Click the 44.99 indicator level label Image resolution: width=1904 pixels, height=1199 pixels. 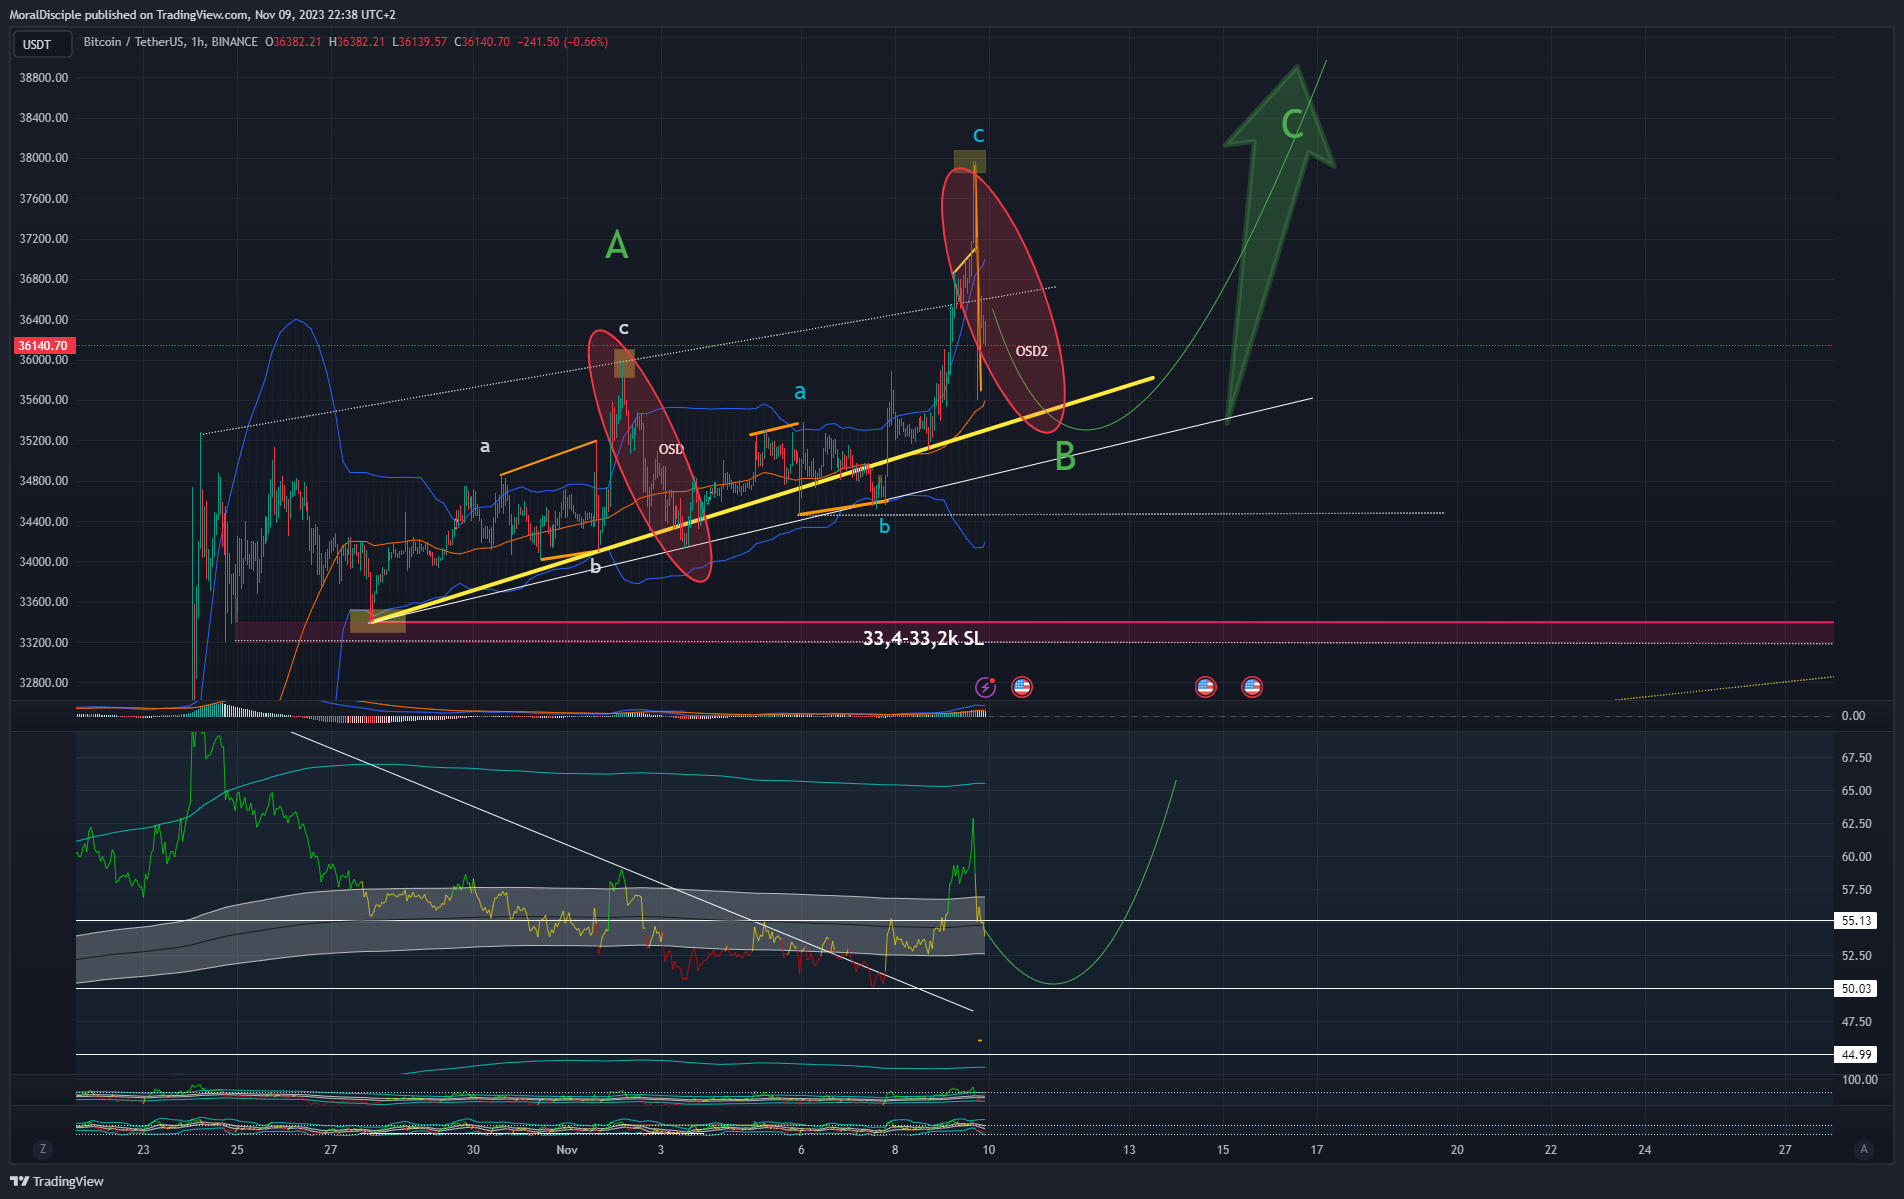pyautogui.click(x=1856, y=1055)
